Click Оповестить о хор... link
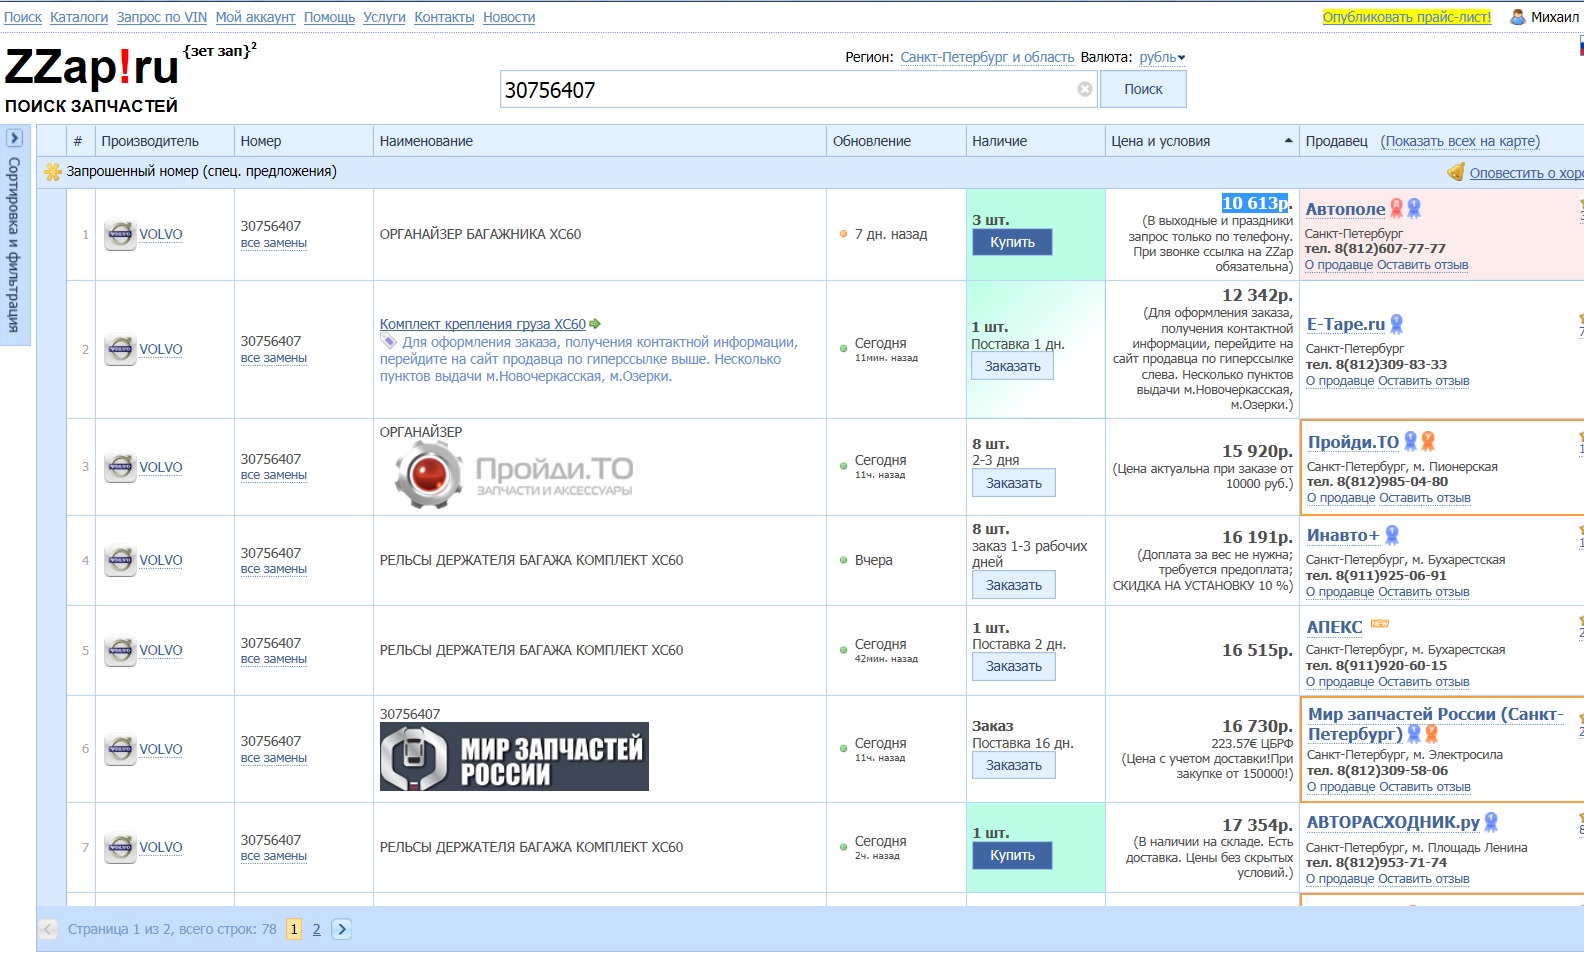The width and height of the screenshot is (1584, 953). 1526,173
